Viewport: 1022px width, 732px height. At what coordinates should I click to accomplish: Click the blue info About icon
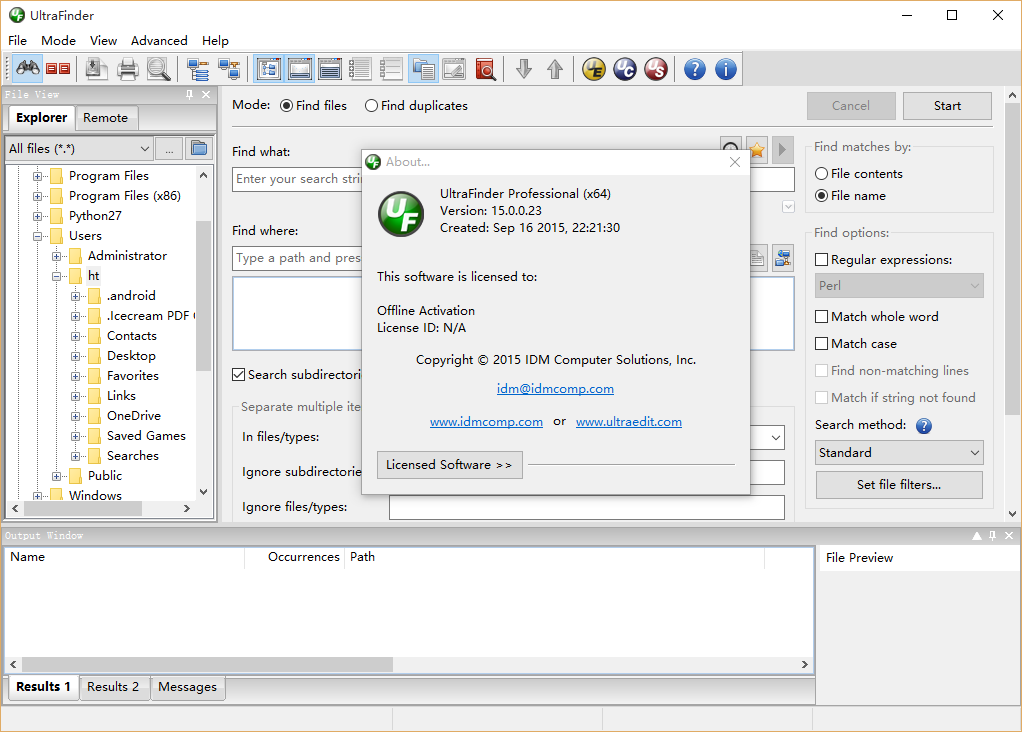coord(725,69)
